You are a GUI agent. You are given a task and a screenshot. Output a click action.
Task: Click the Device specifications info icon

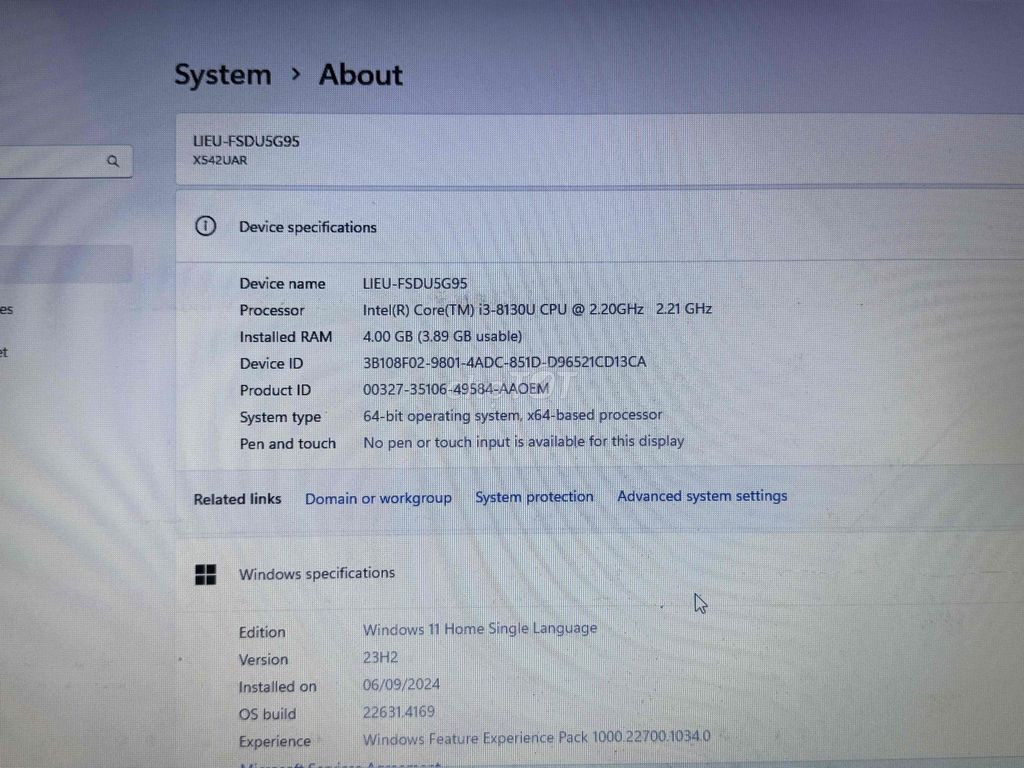[x=206, y=227]
